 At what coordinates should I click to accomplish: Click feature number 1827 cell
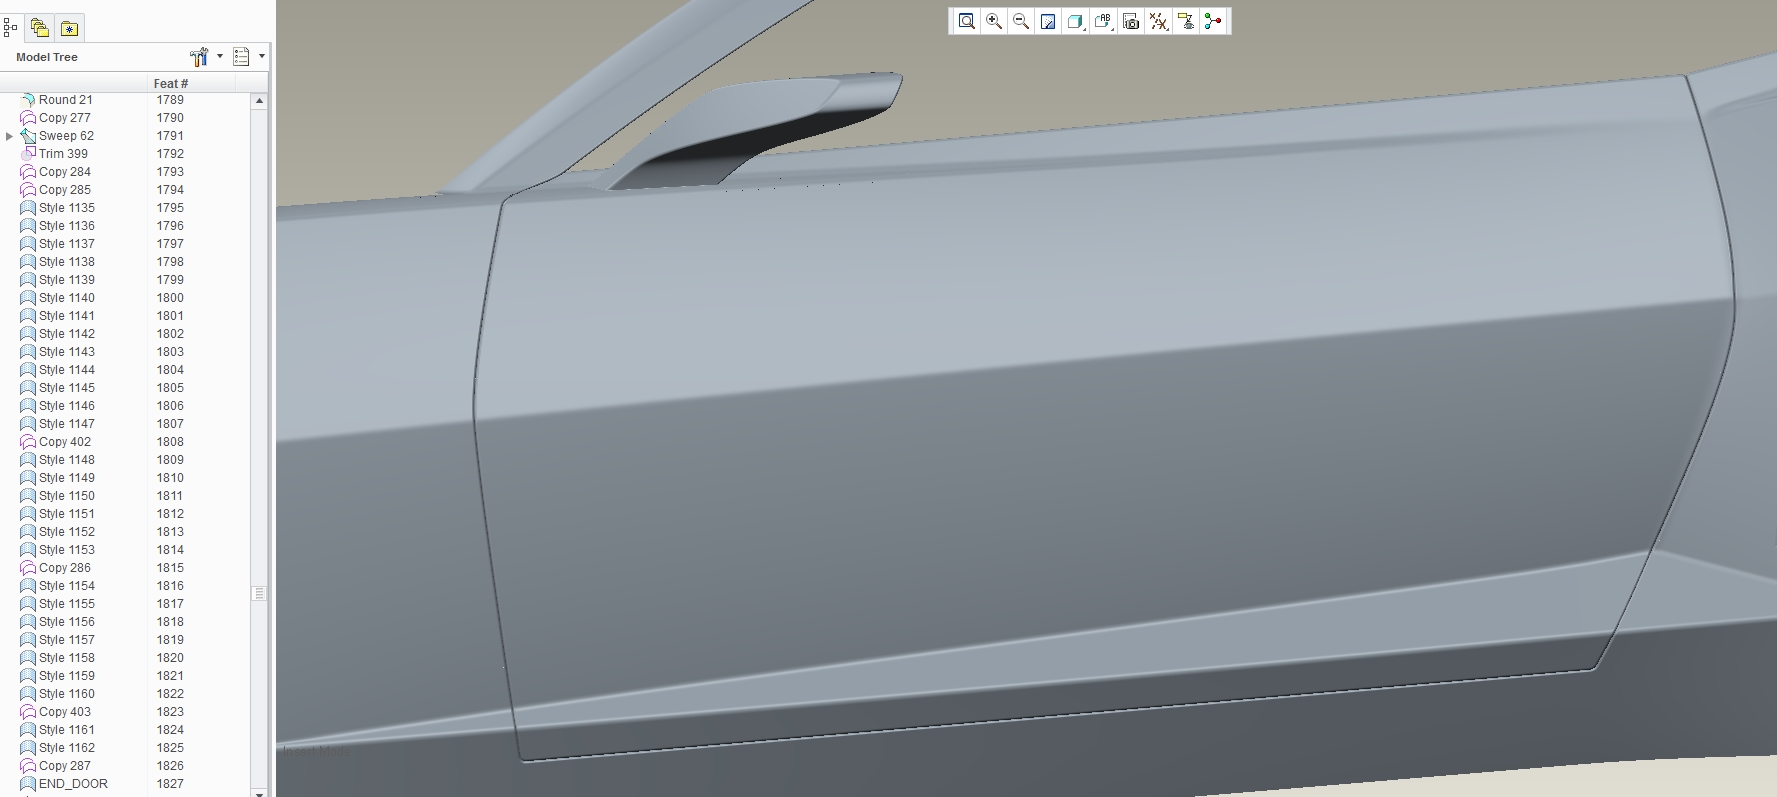(170, 784)
